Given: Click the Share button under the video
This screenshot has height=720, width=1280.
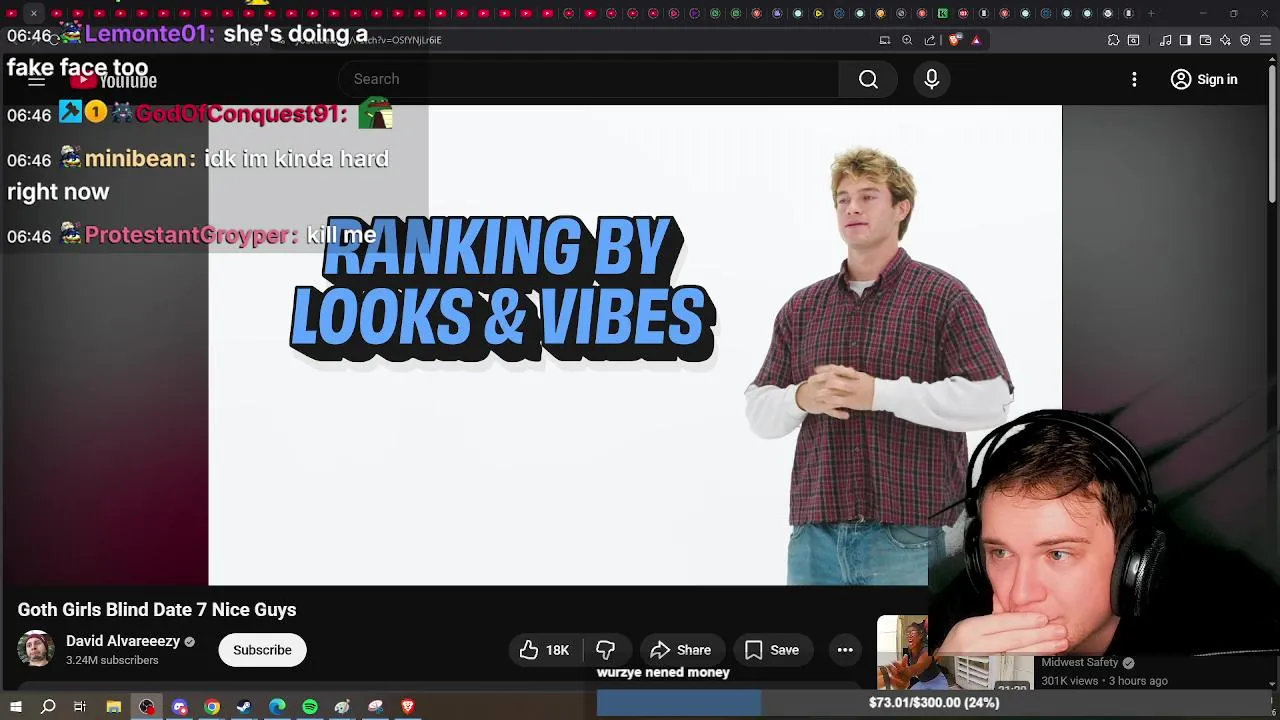Looking at the screenshot, I should click(681, 650).
